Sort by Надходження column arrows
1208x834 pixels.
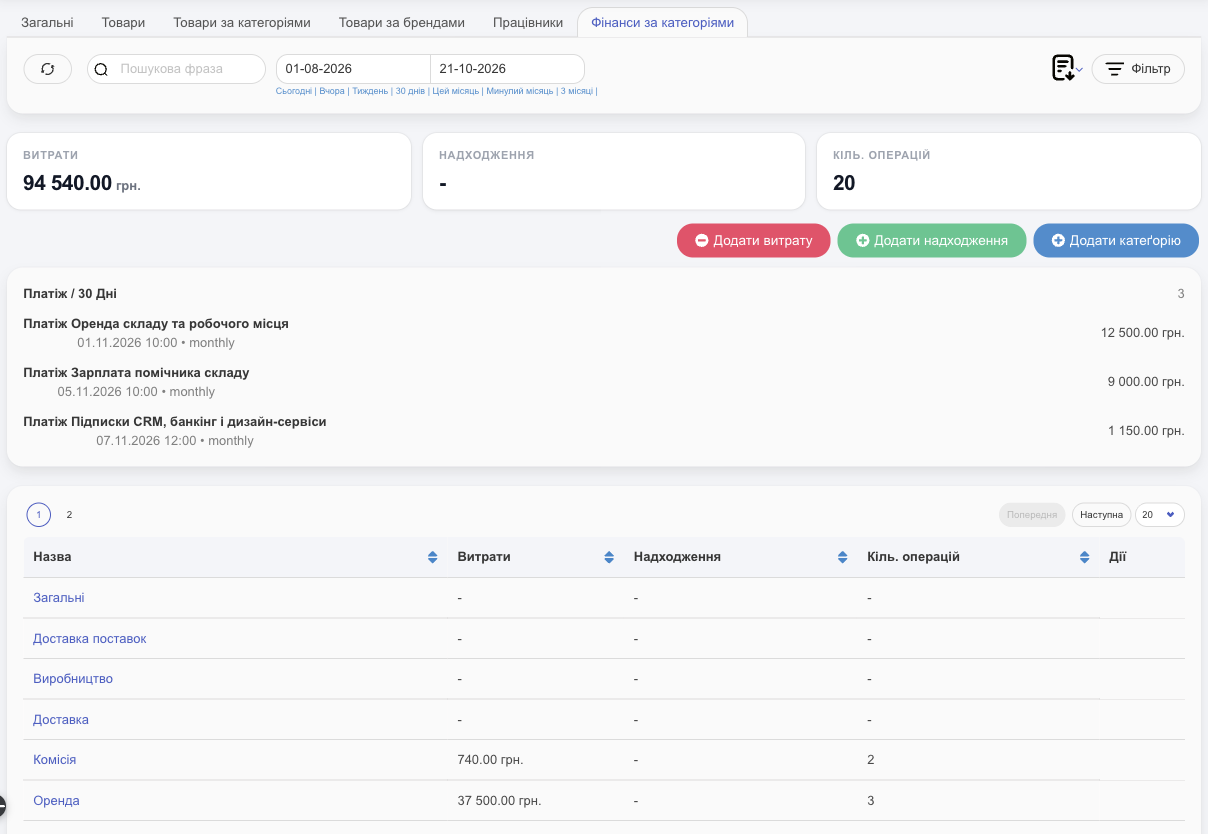click(x=842, y=557)
